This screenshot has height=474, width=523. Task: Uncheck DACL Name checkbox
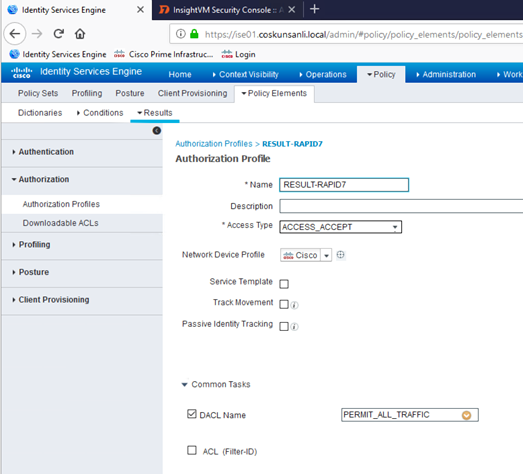(192, 414)
